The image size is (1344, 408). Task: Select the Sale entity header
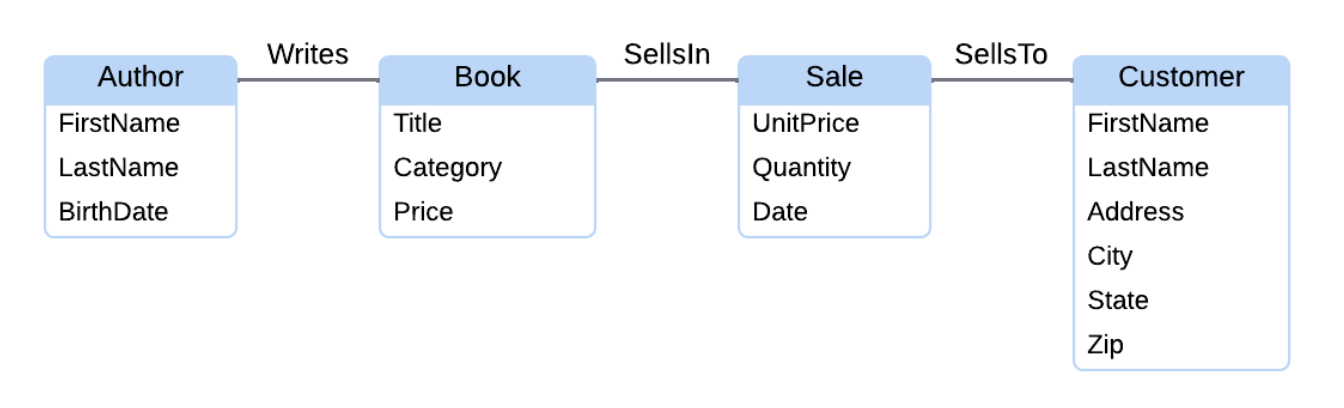pyautogui.click(x=833, y=78)
